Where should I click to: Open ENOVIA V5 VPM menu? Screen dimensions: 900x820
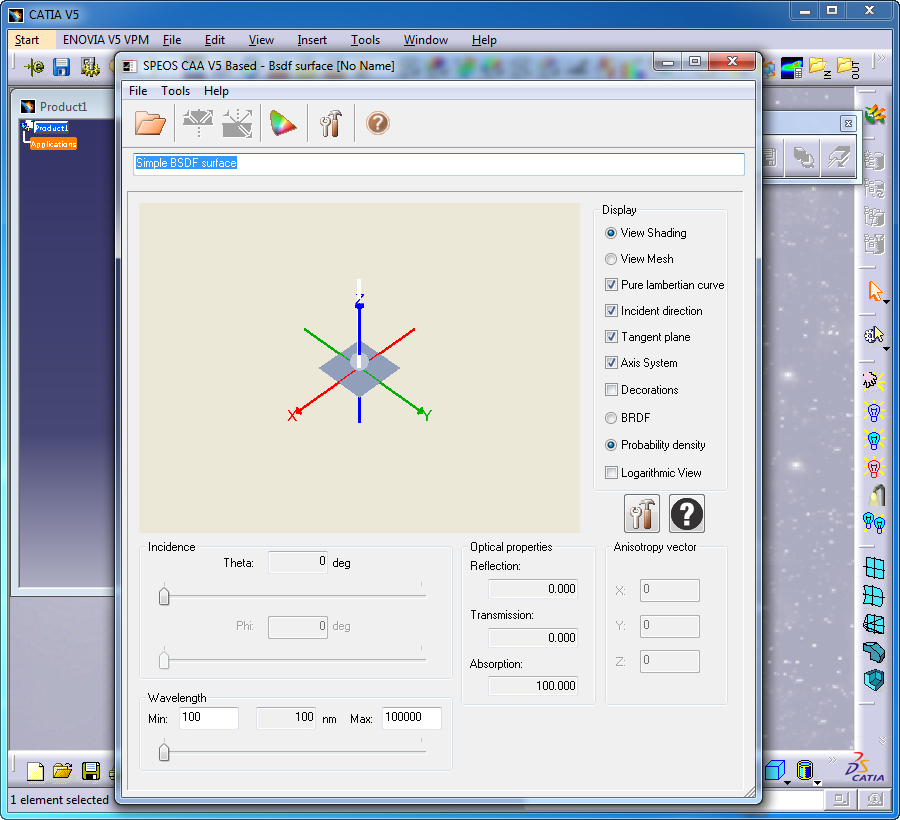point(106,40)
